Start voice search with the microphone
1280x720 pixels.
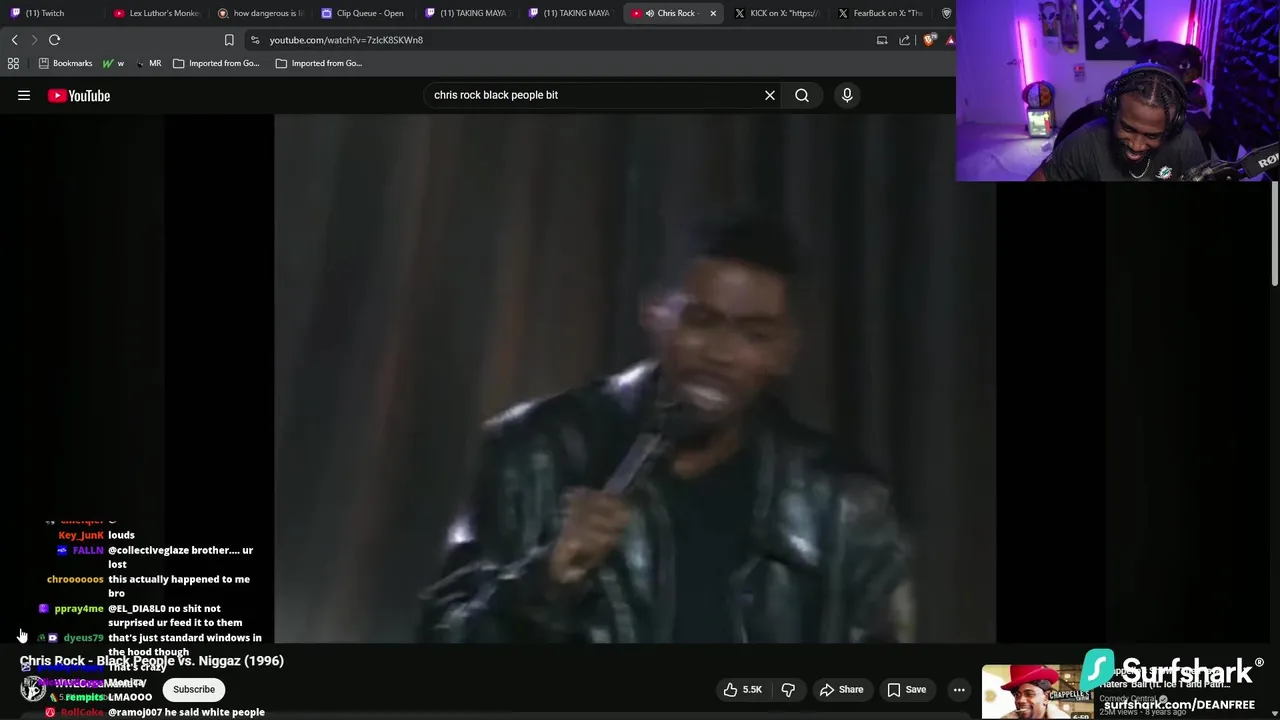pos(847,95)
